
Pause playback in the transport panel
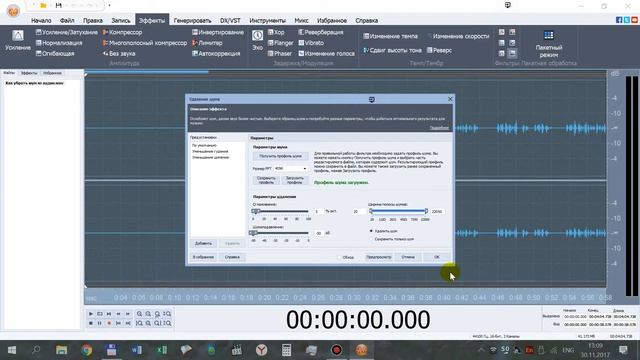100,323
